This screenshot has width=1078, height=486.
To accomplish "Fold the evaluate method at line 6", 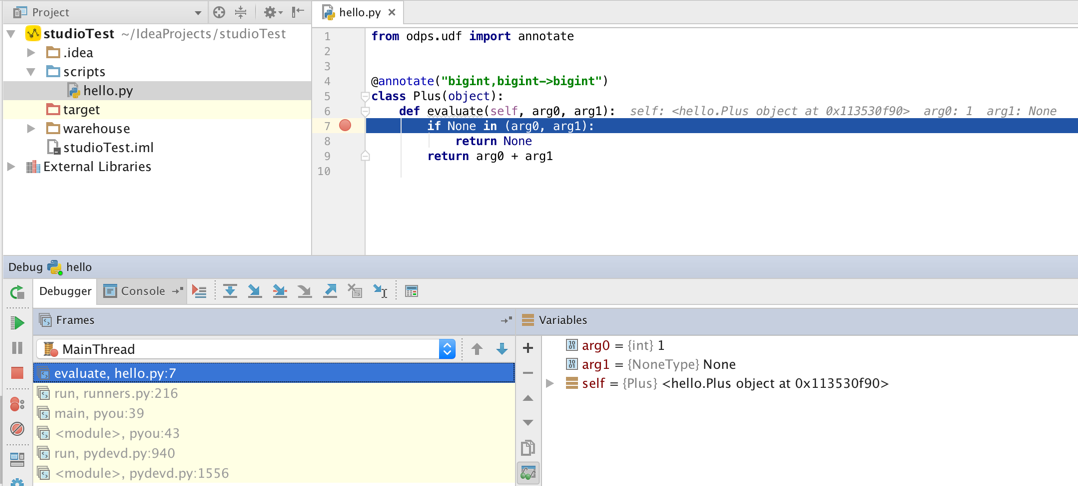I will coord(365,111).
